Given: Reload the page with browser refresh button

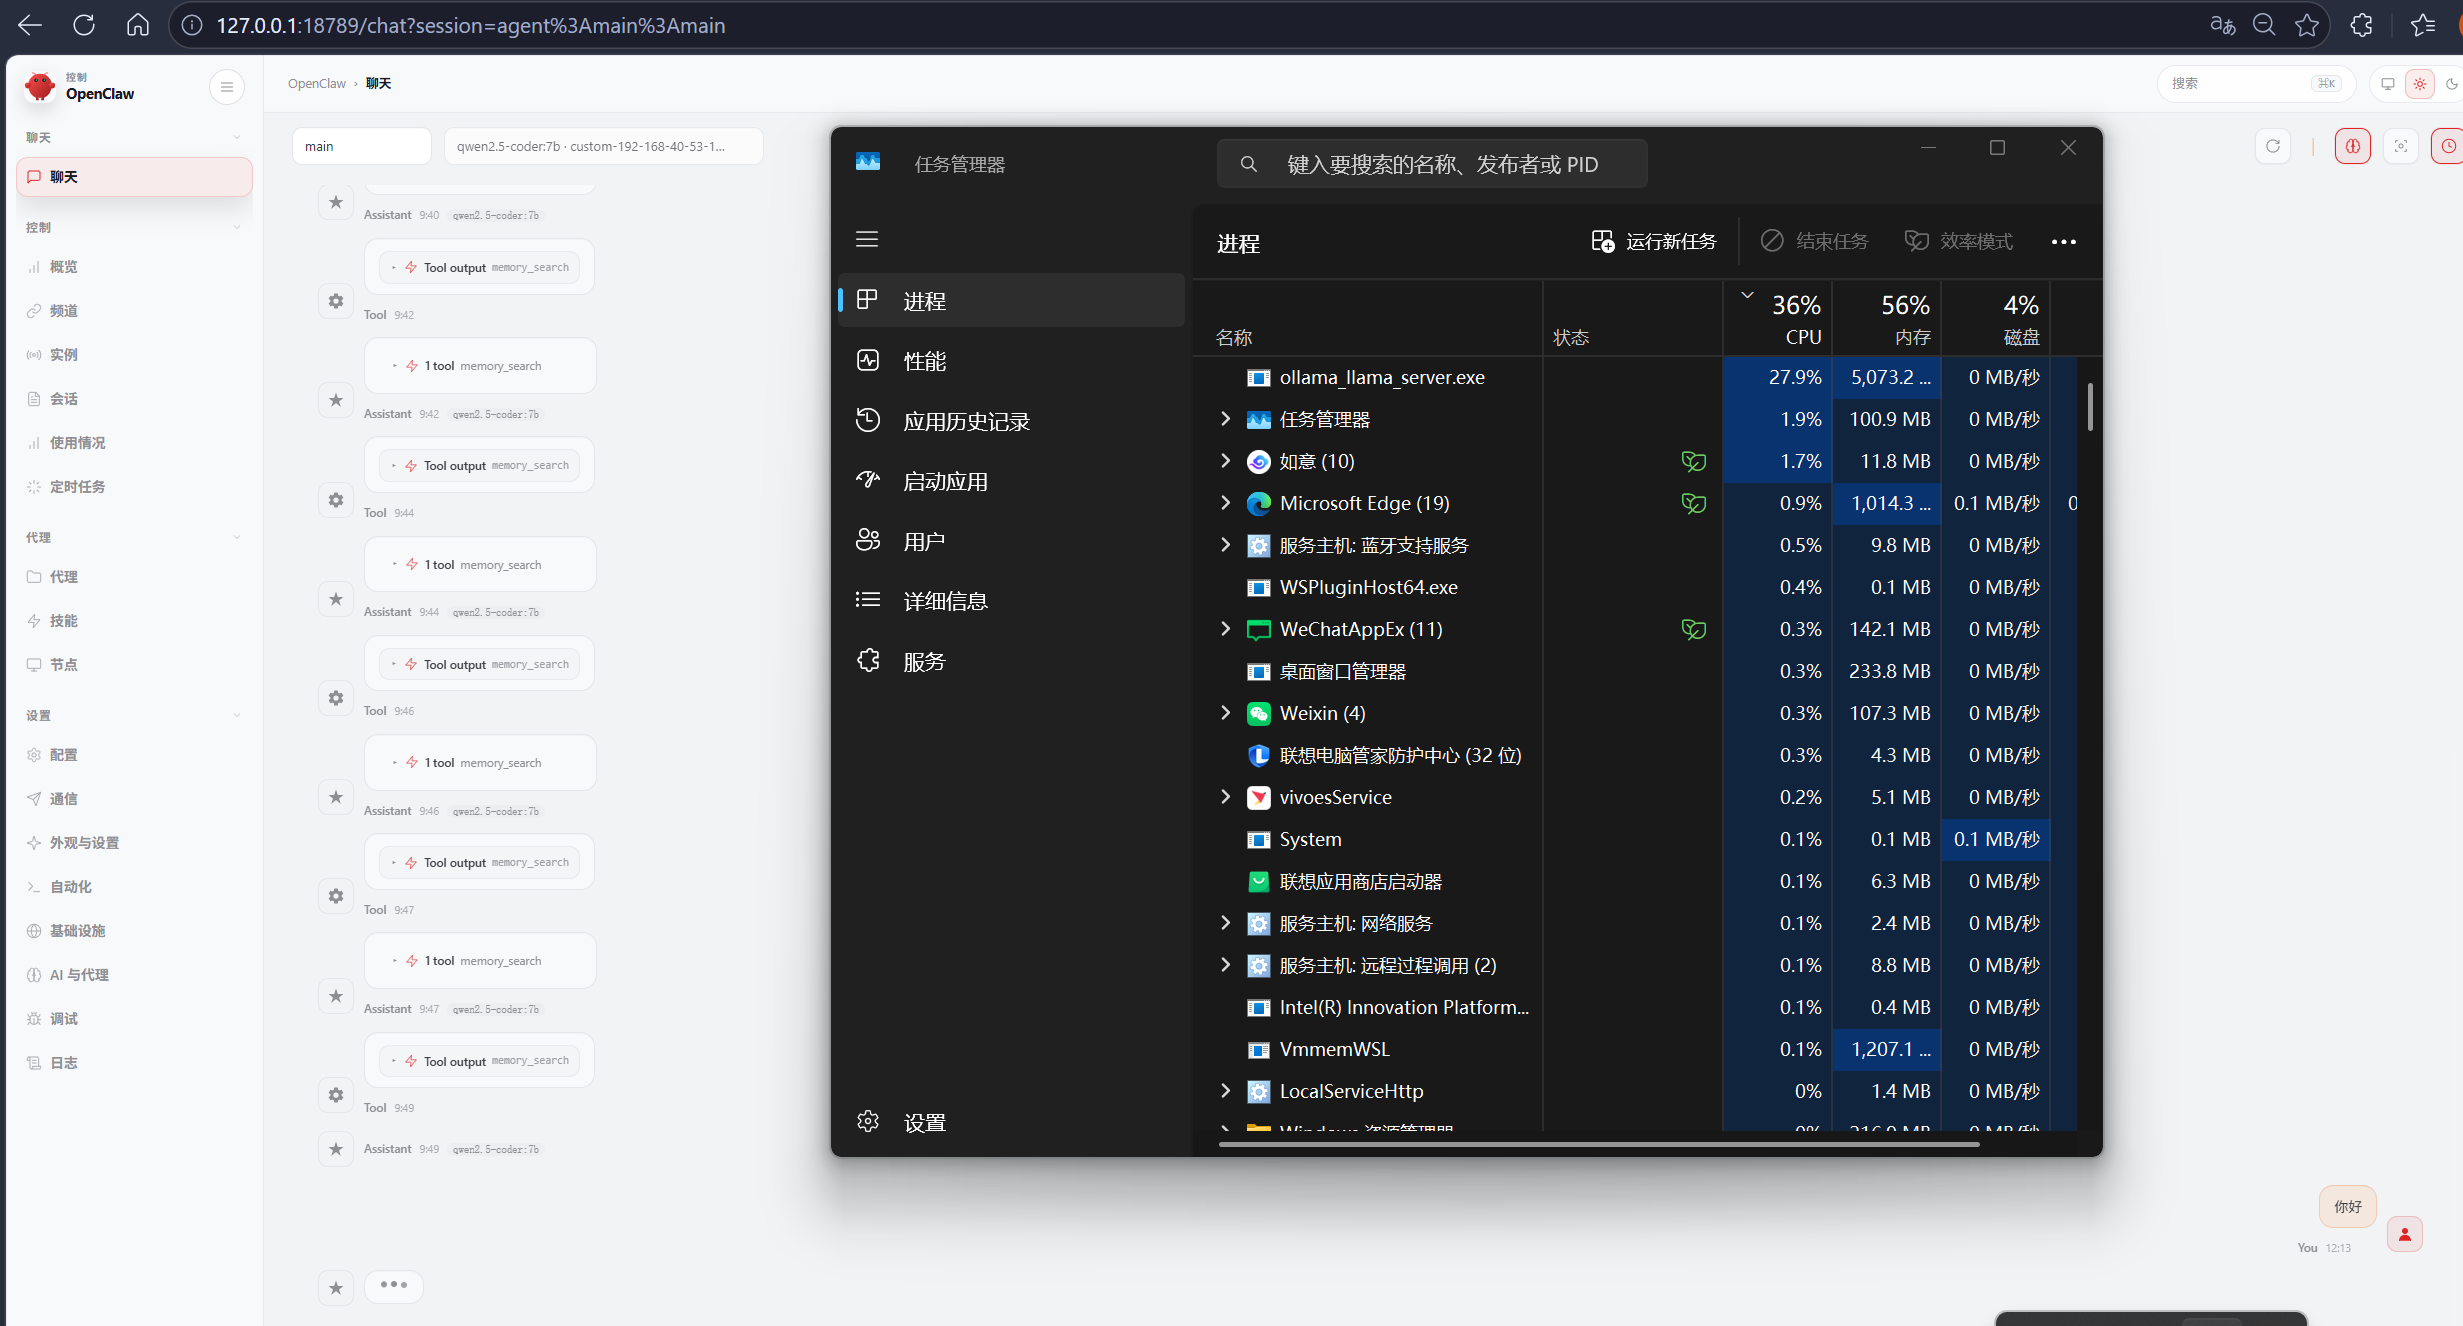Looking at the screenshot, I should [84, 25].
